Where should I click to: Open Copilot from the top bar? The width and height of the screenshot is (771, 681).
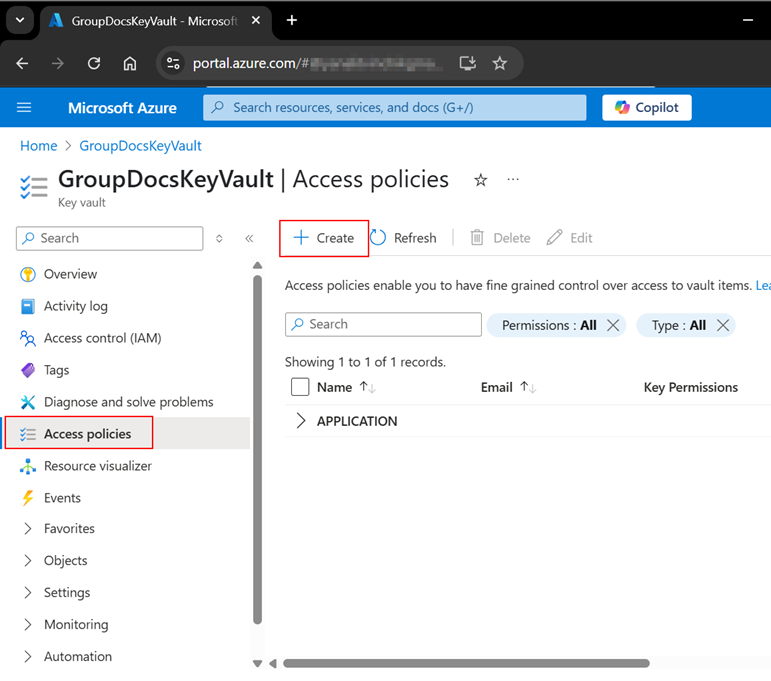point(646,108)
